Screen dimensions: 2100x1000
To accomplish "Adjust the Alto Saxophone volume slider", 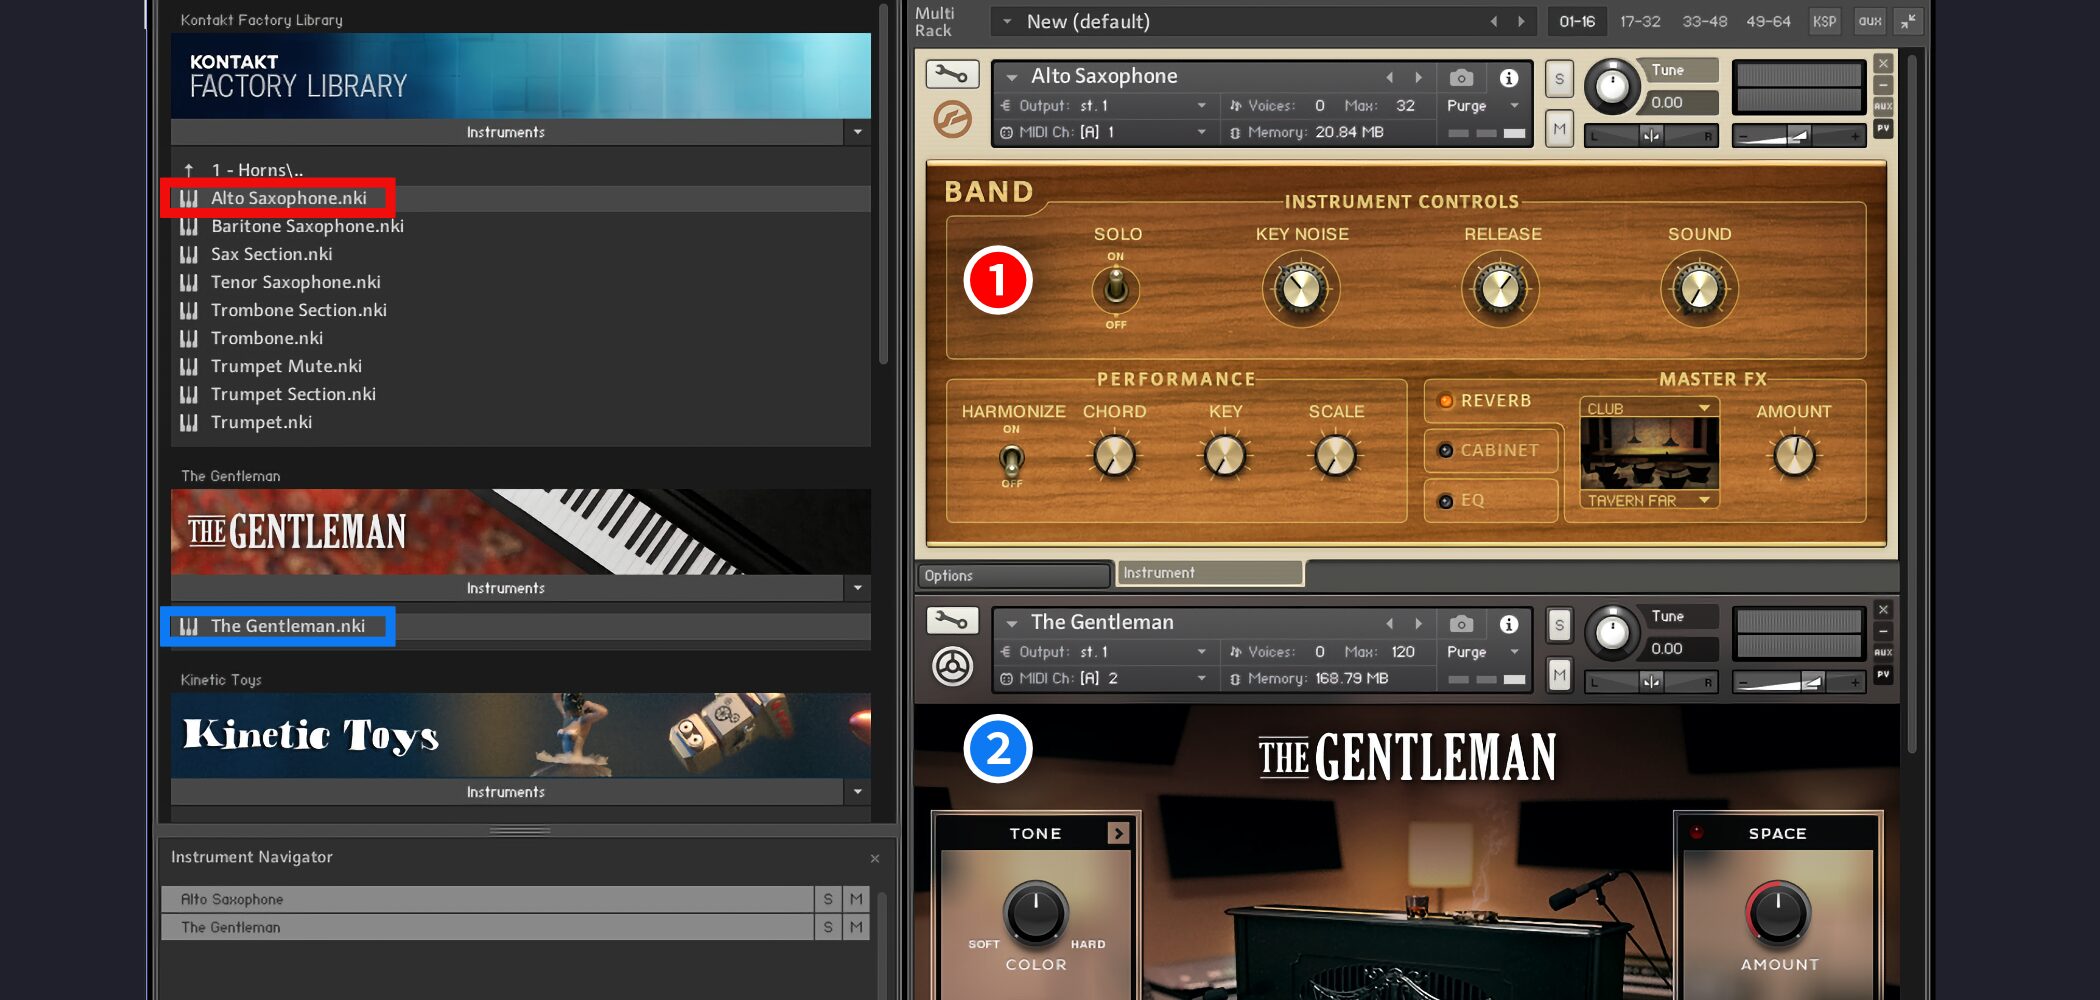I will [1799, 135].
